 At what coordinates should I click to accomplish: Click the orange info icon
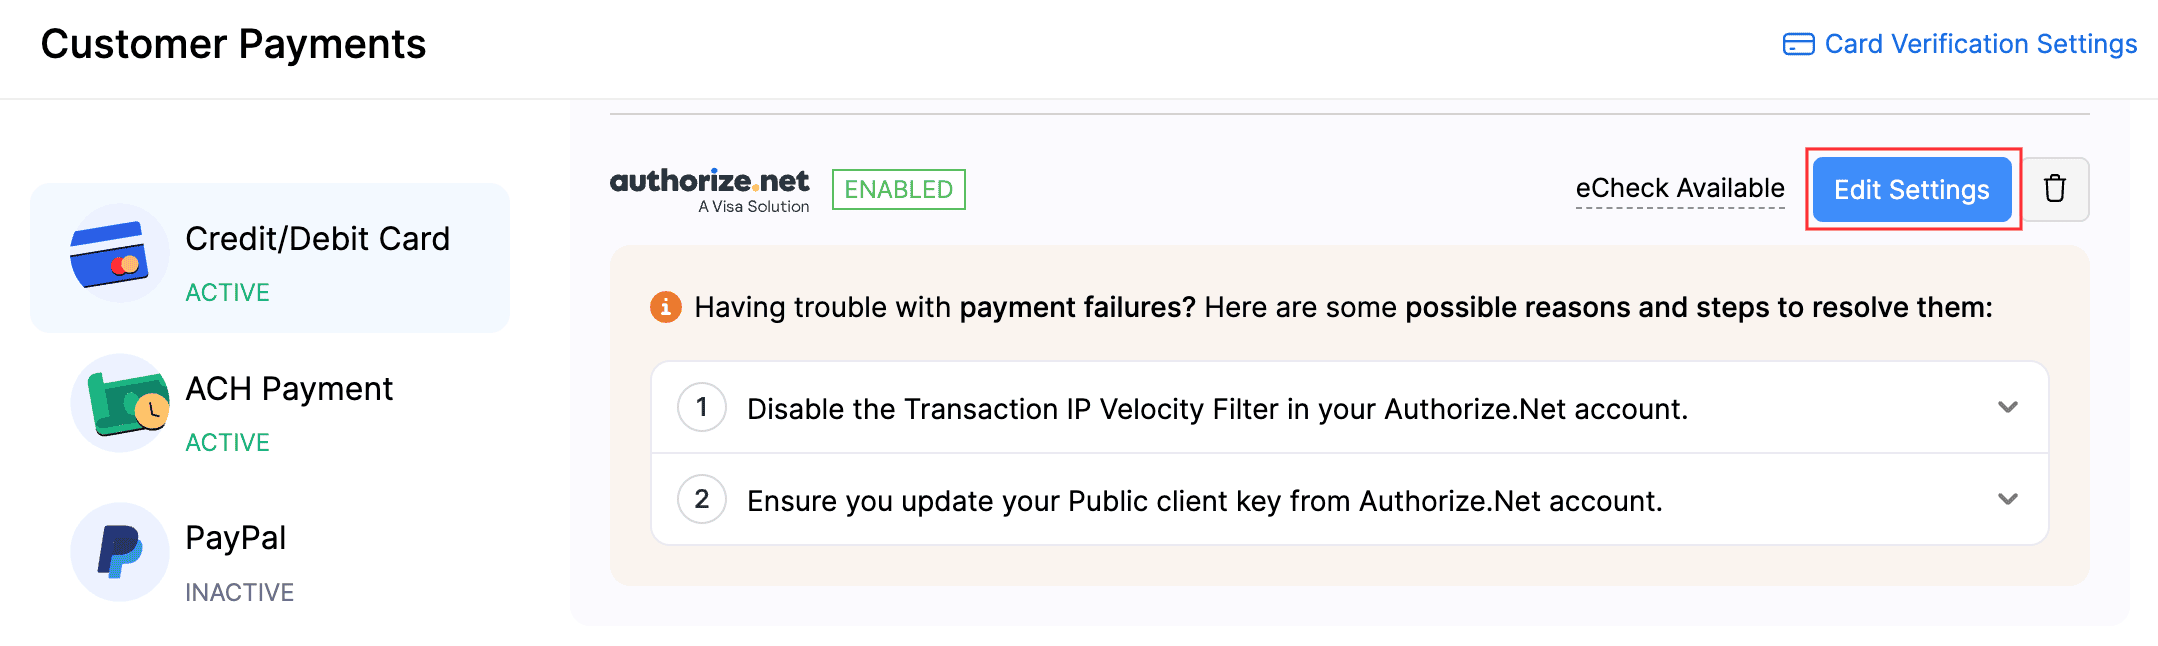coord(666,307)
